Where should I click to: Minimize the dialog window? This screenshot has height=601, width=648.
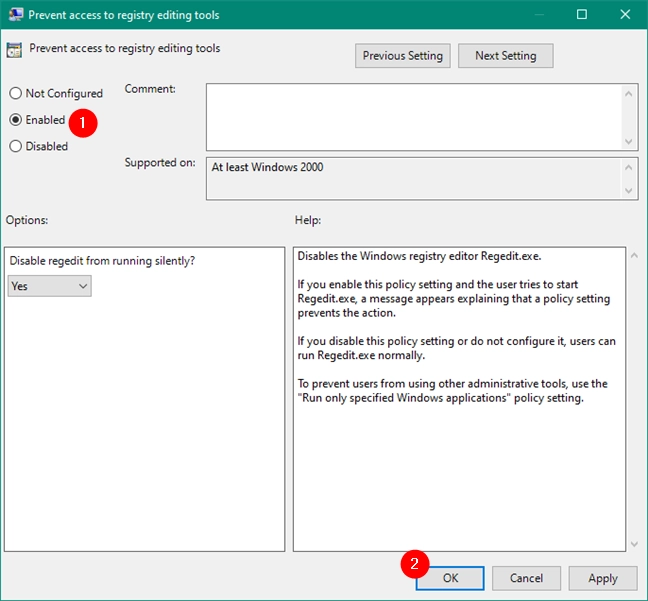pyautogui.click(x=539, y=14)
